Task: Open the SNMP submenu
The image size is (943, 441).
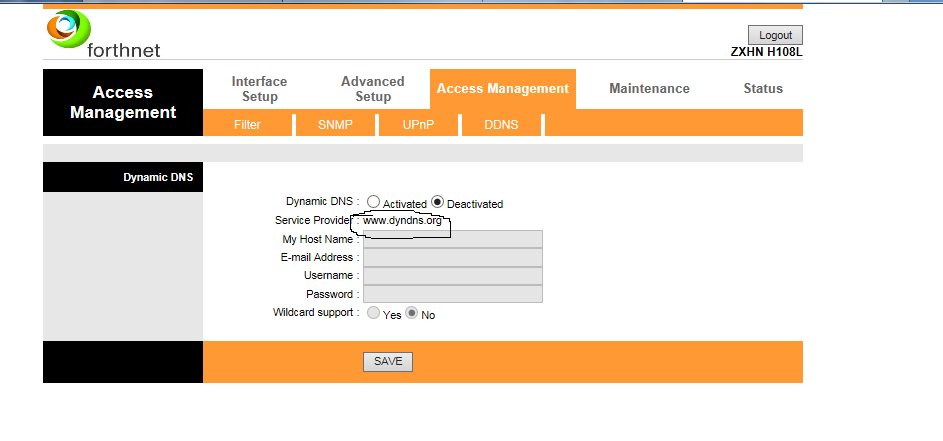Action: 335,125
